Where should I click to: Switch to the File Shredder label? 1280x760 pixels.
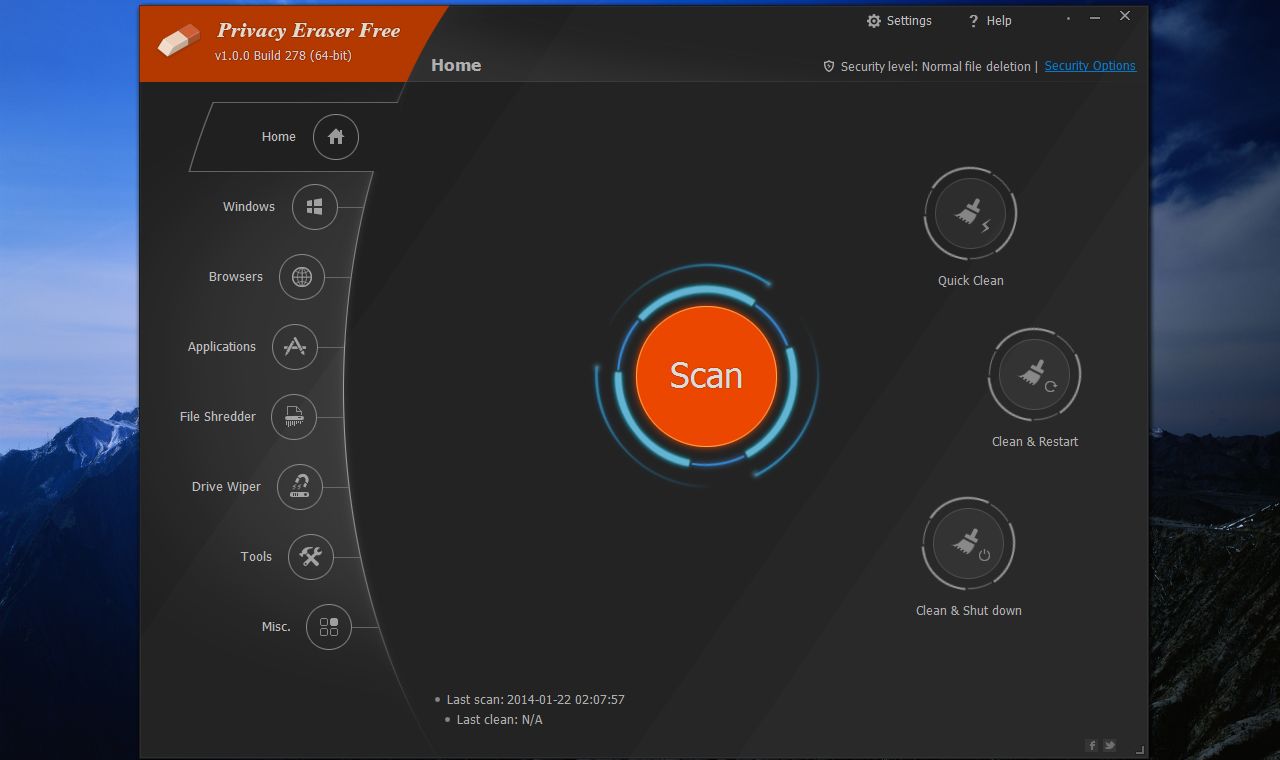pyautogui.click(x=218, y=417)
